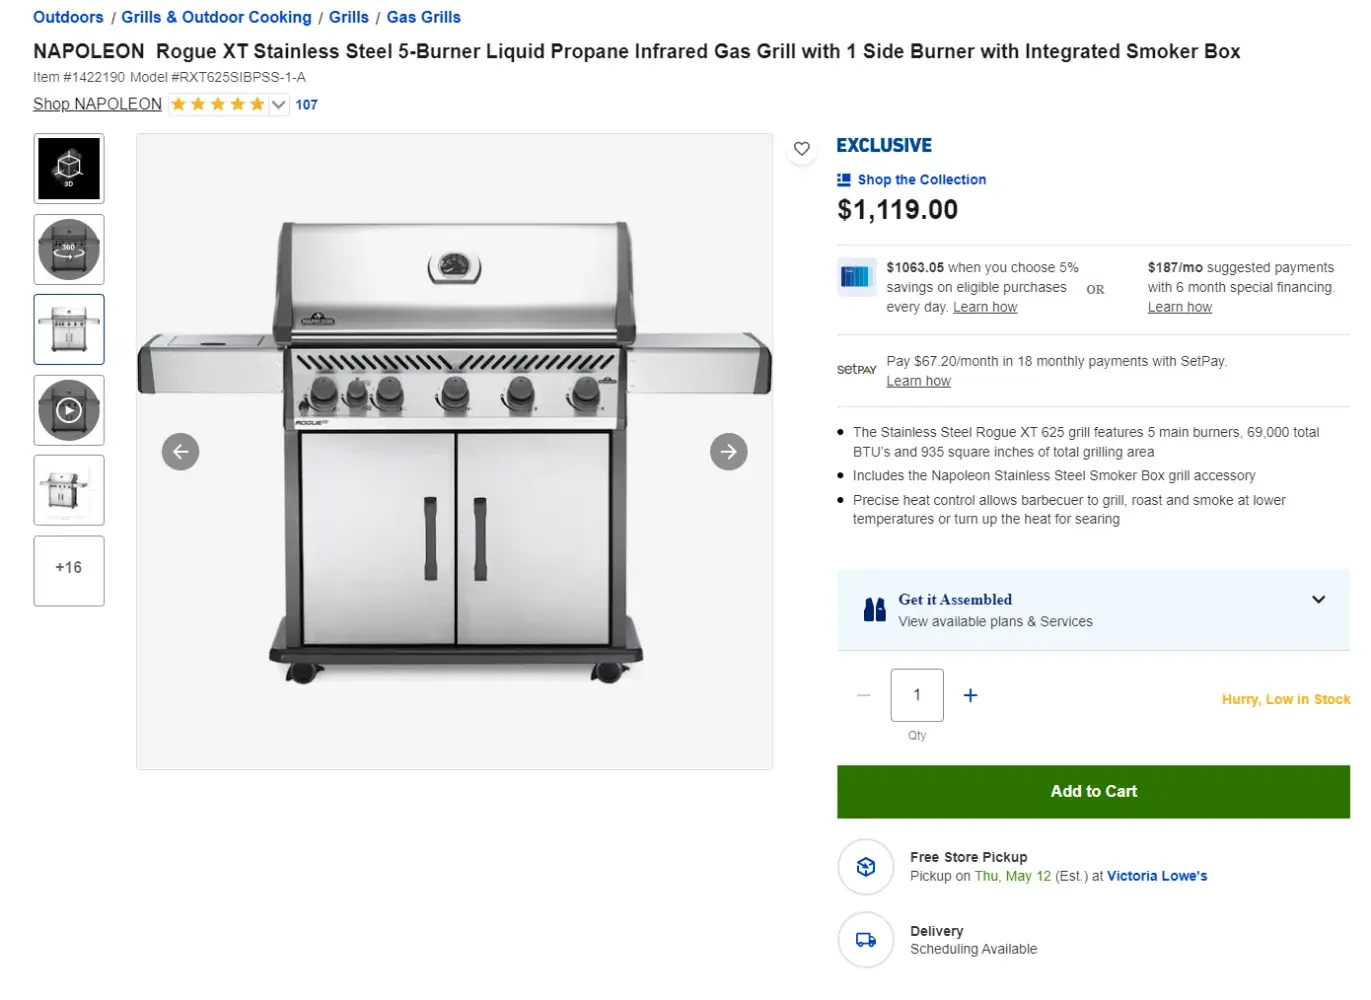Click the Free Store Pickup box icon
1371x1000 pixels.
pyautogui.click(x=866, y=866)
